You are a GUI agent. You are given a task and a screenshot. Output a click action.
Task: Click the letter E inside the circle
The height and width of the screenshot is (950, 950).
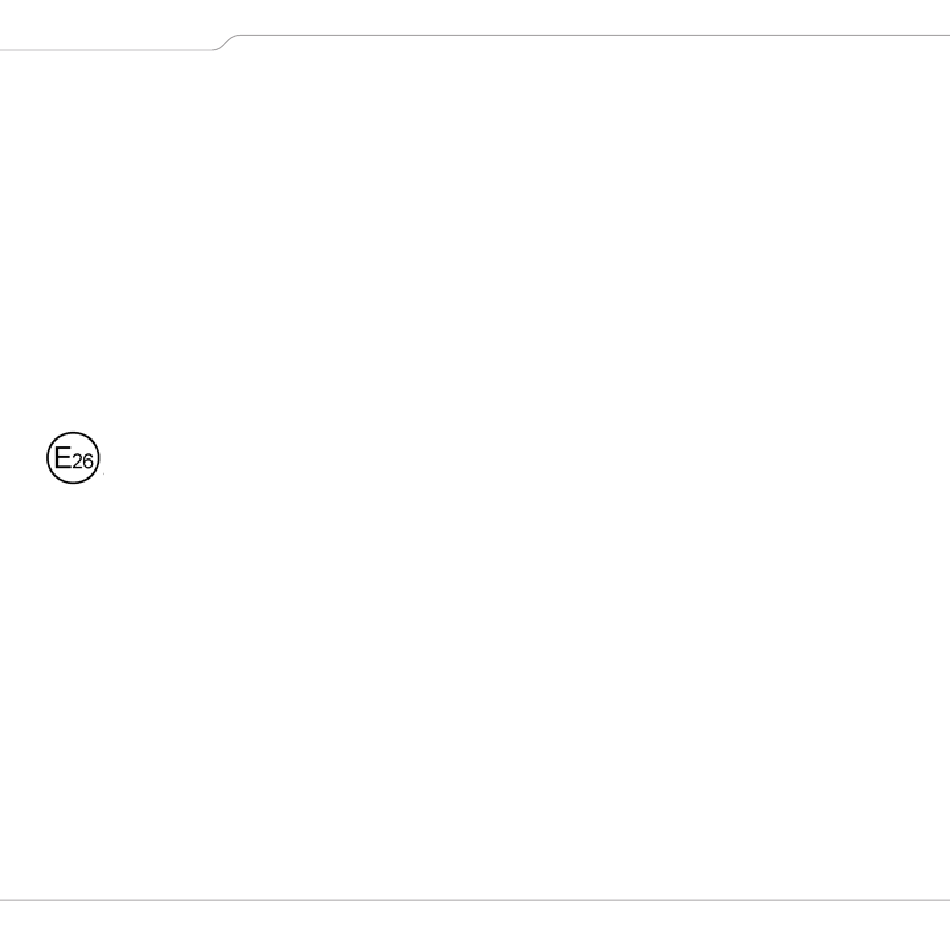(x=63, y=458)
